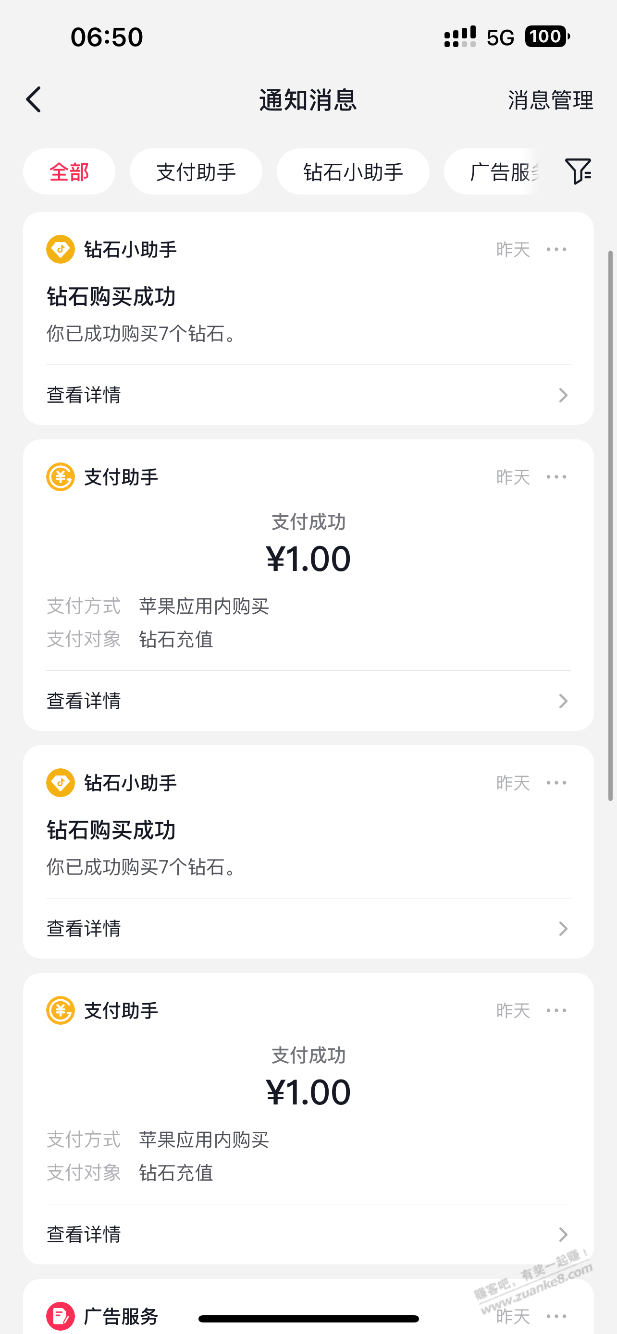Open more options on second 支付助手 card
The height and width of the screenshot is (1334, 617).
pos(557,1011)
